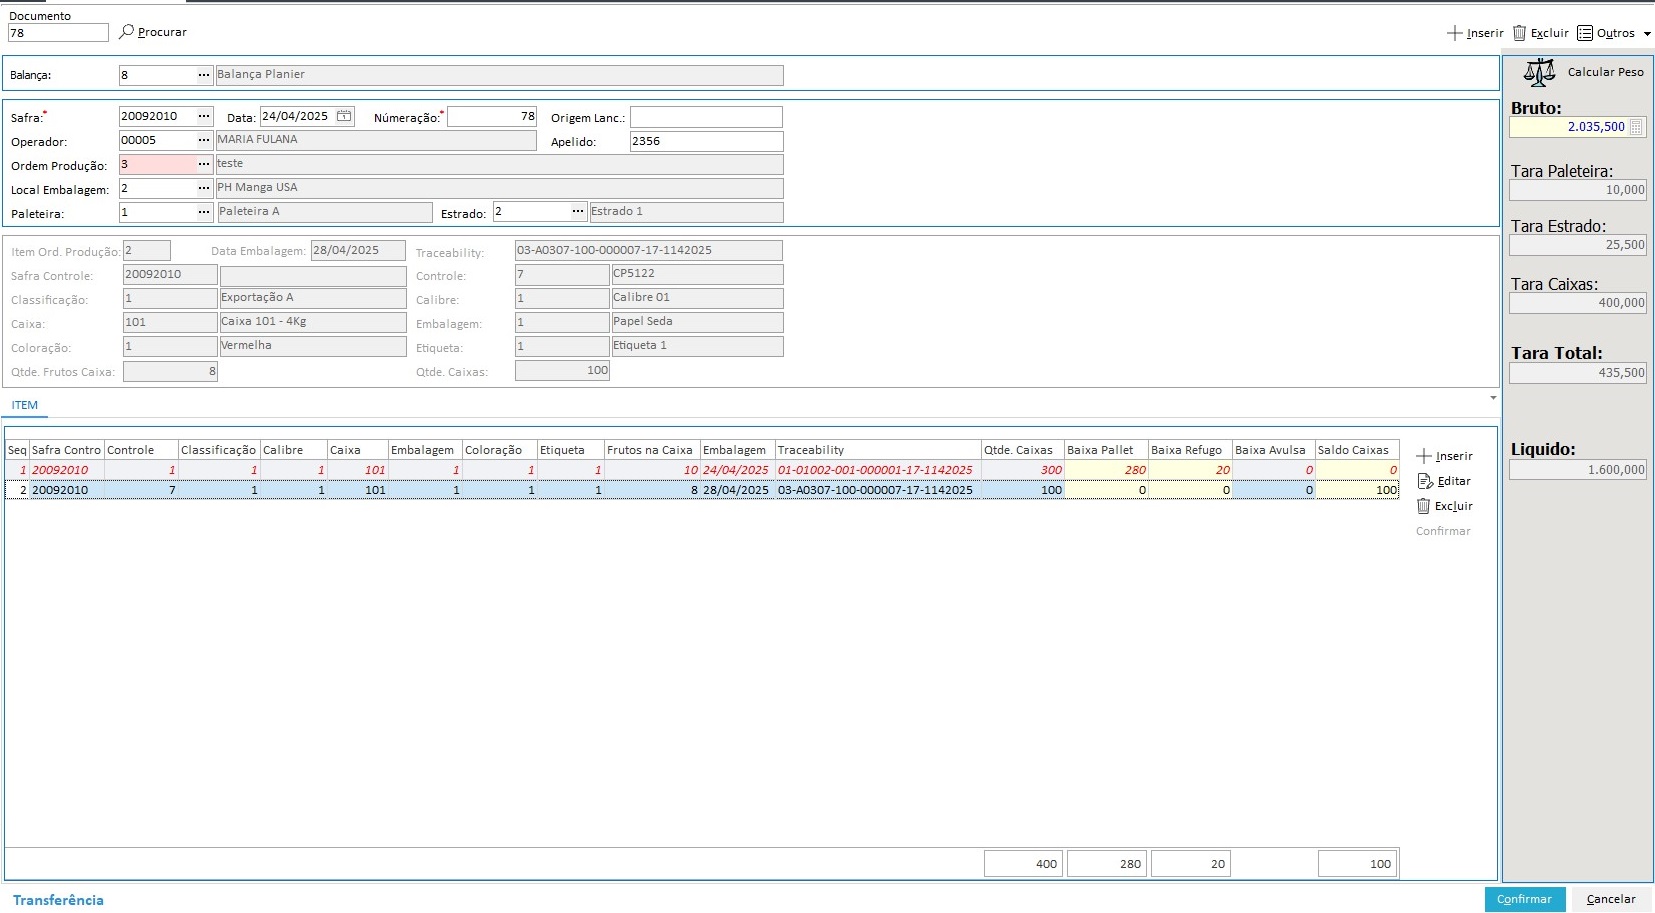Open Paleteira lookup ellipsis button
Screen dimensions: 1655x913
click(x=204, y=212)
